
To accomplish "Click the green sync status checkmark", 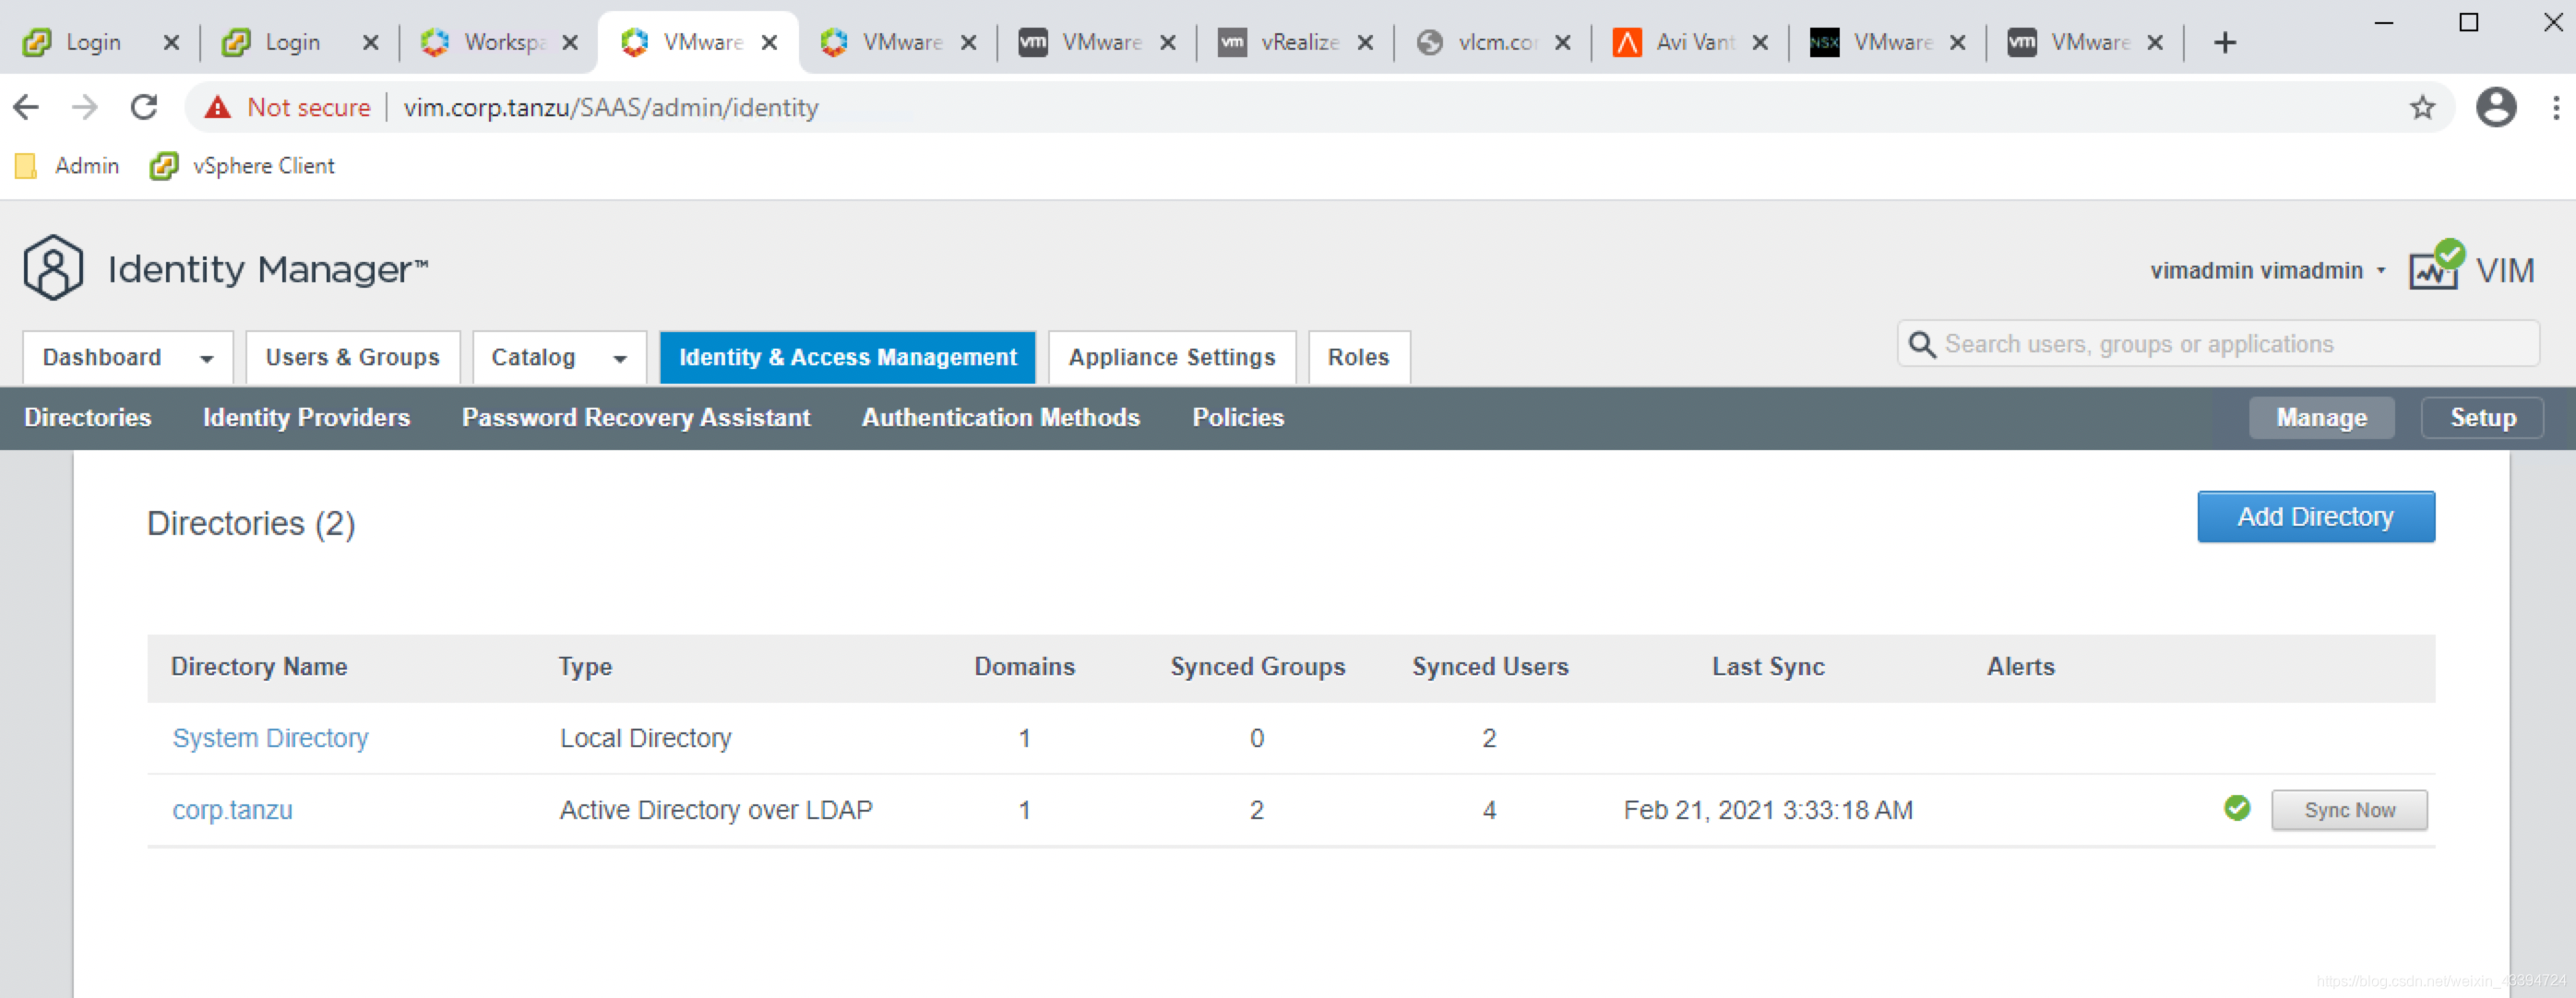I will 2237,808.
